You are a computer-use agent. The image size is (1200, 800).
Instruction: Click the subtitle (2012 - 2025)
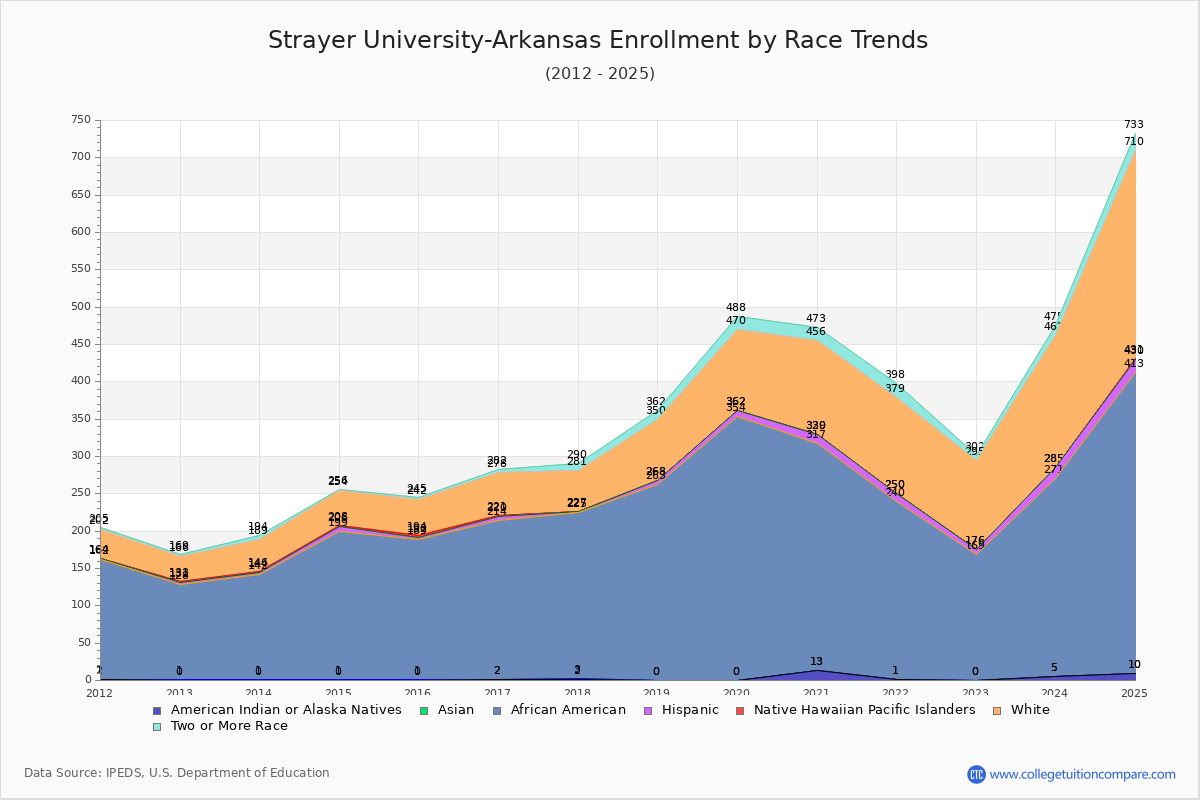point(600,74)
